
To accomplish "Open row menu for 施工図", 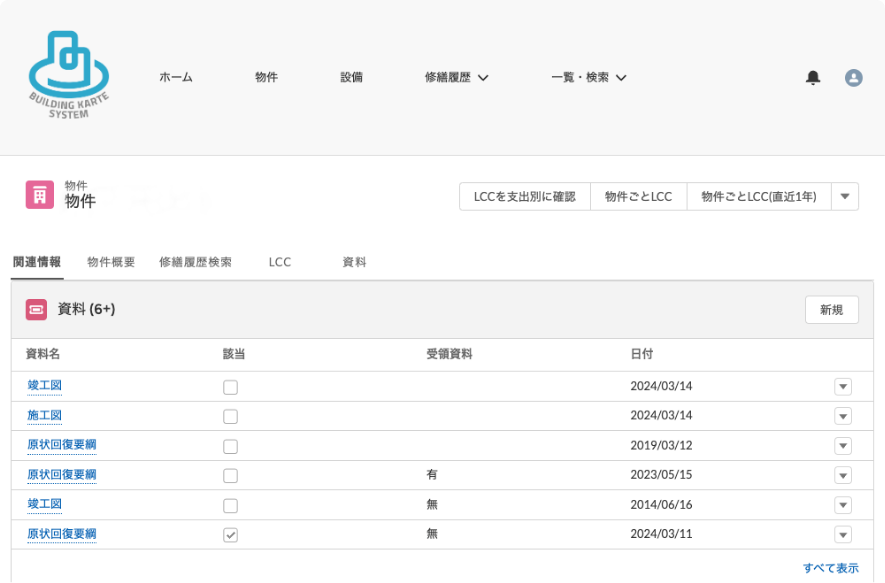I will click(843, 416).
